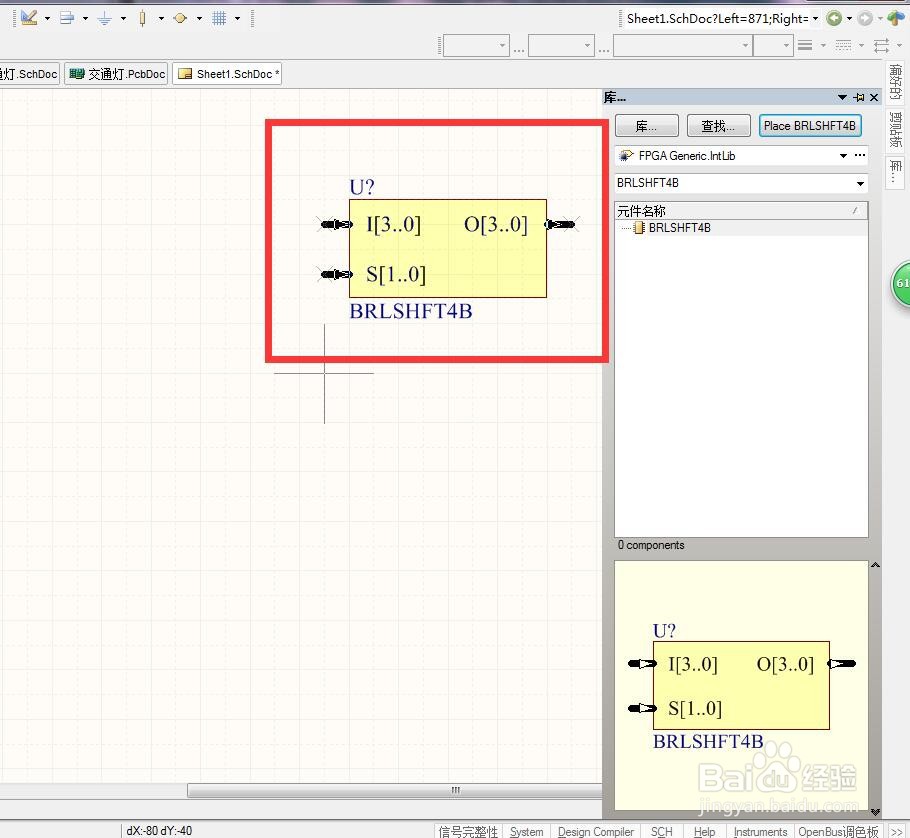Click the >> status bar expand button
The image size is (910, 838).
point(897,831)
